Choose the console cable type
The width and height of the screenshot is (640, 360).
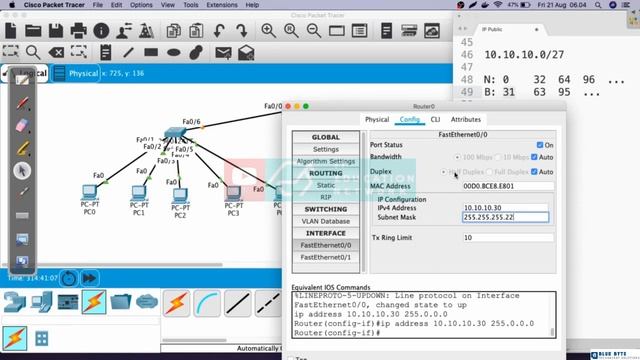click(x=207, y=304)
